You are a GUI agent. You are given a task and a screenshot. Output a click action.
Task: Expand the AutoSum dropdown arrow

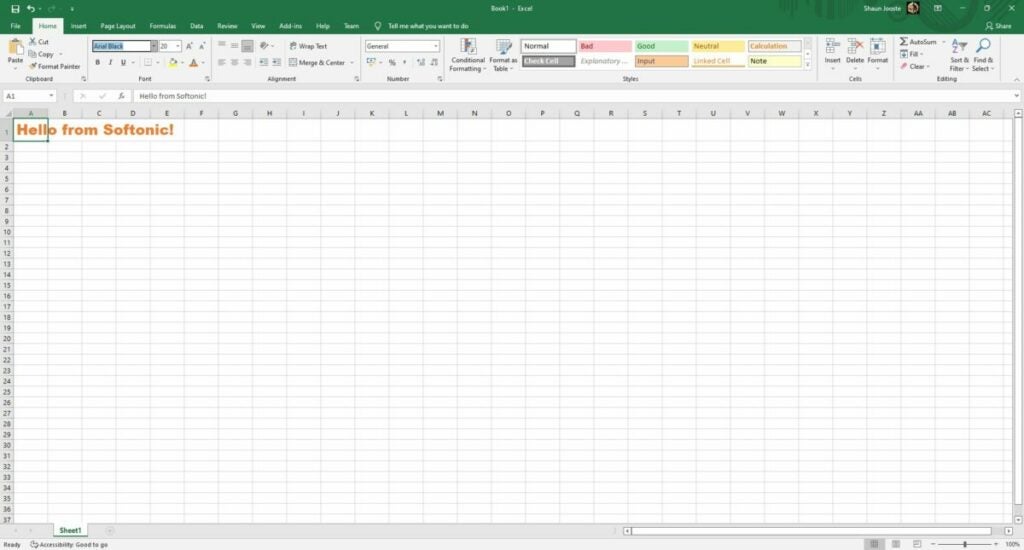point(944,41)
